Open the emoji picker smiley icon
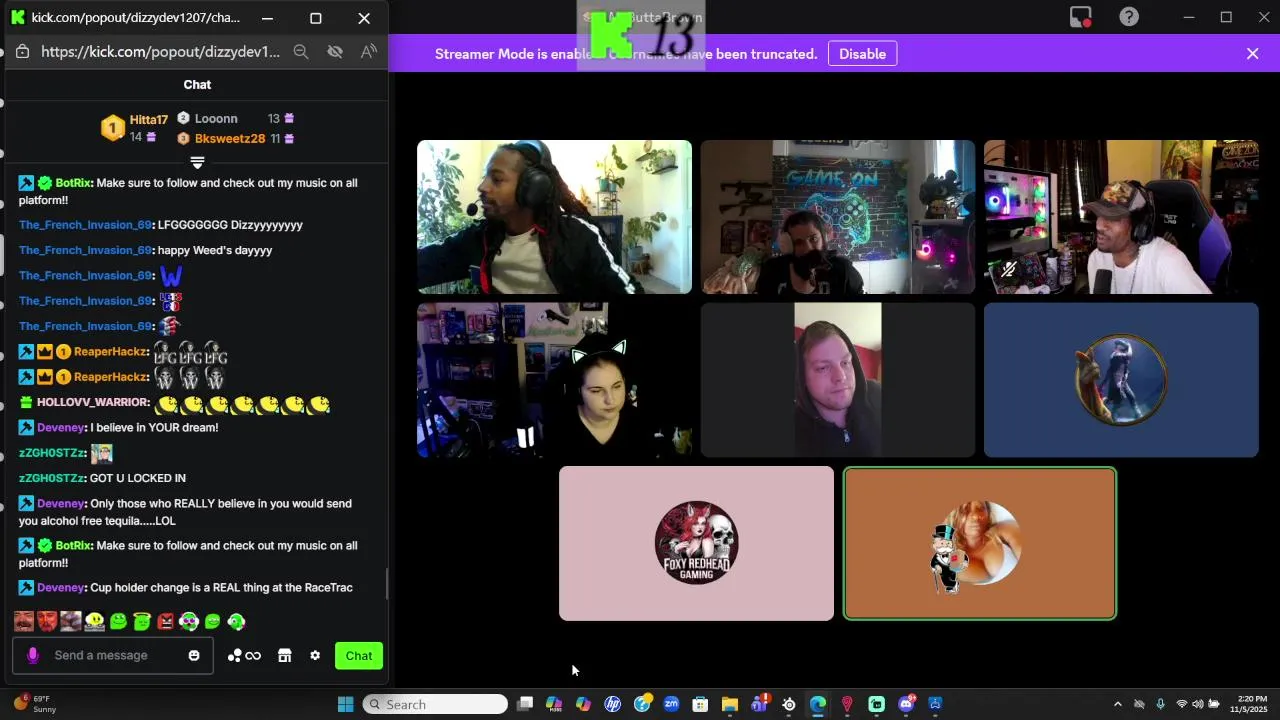1280x720 pixels. click(194, 656)
